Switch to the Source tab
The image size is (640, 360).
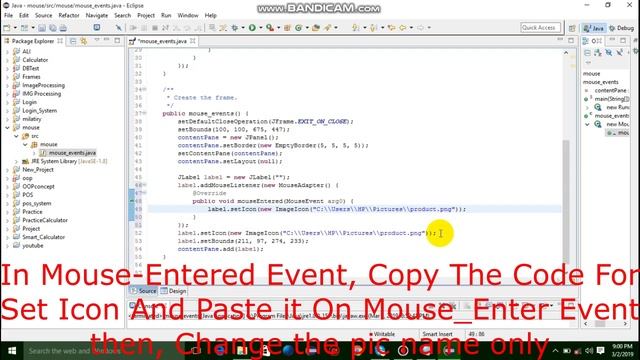coord(143,291)
